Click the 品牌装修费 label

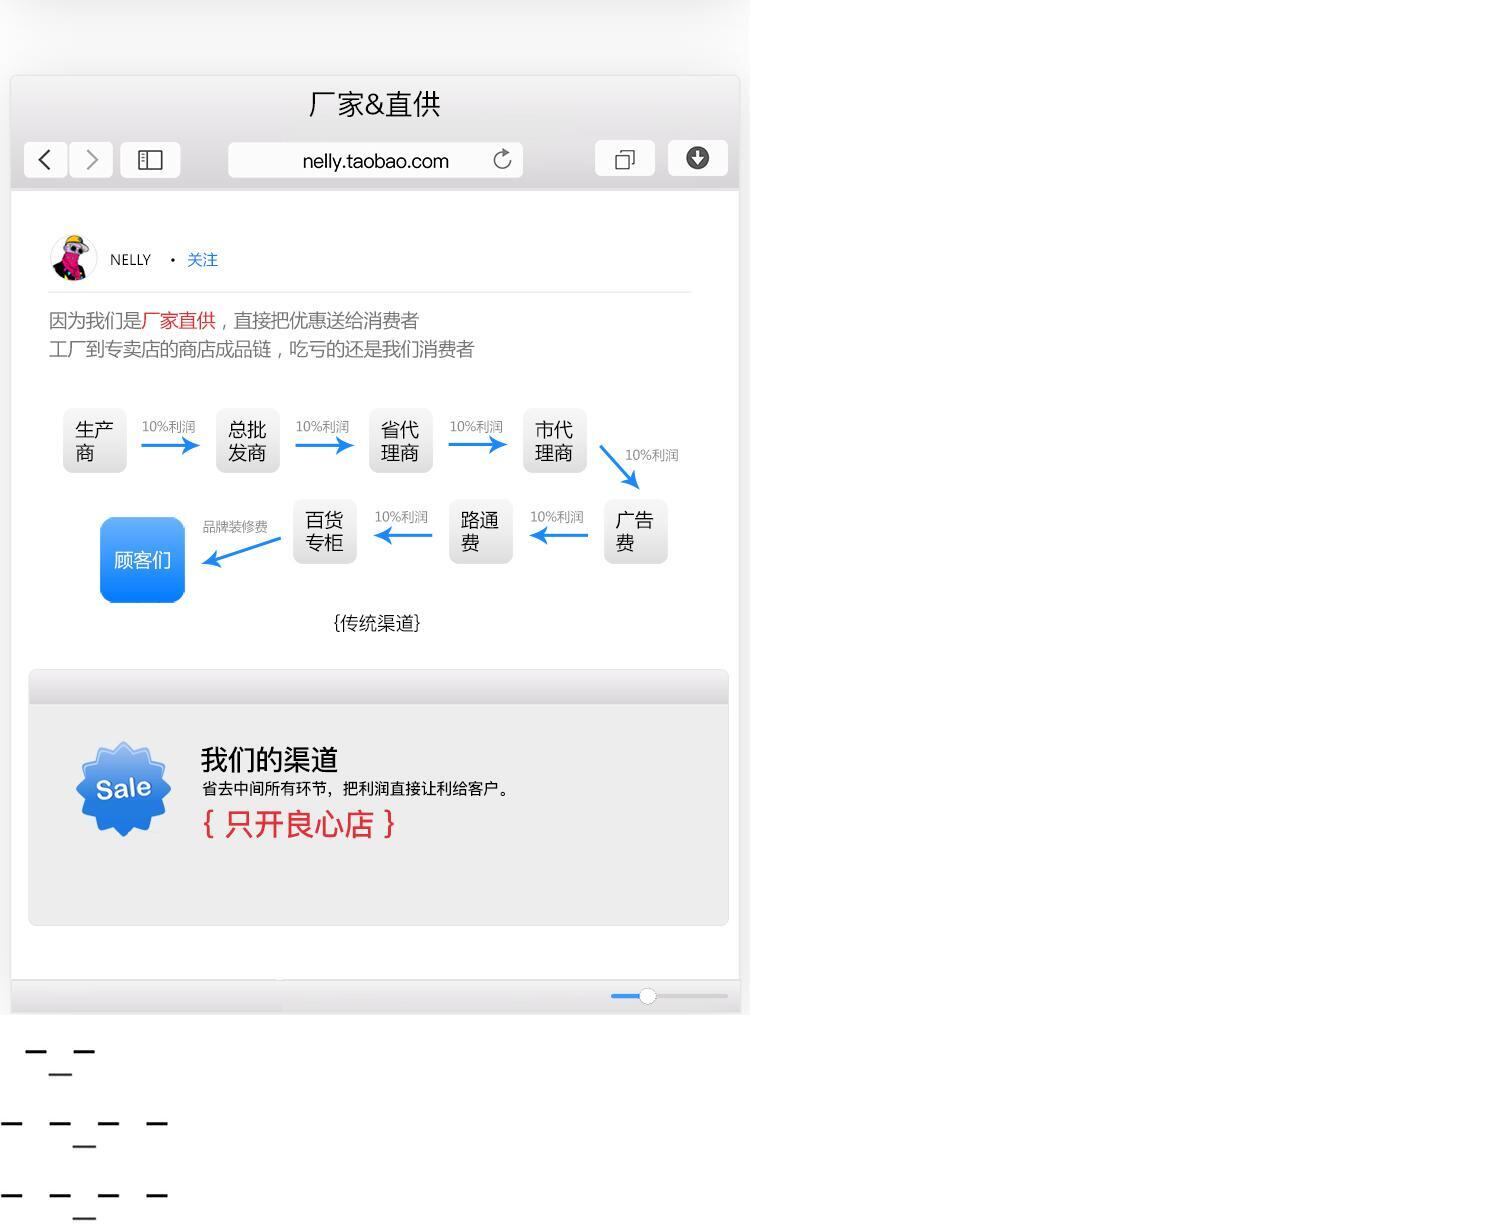[235, 527]
